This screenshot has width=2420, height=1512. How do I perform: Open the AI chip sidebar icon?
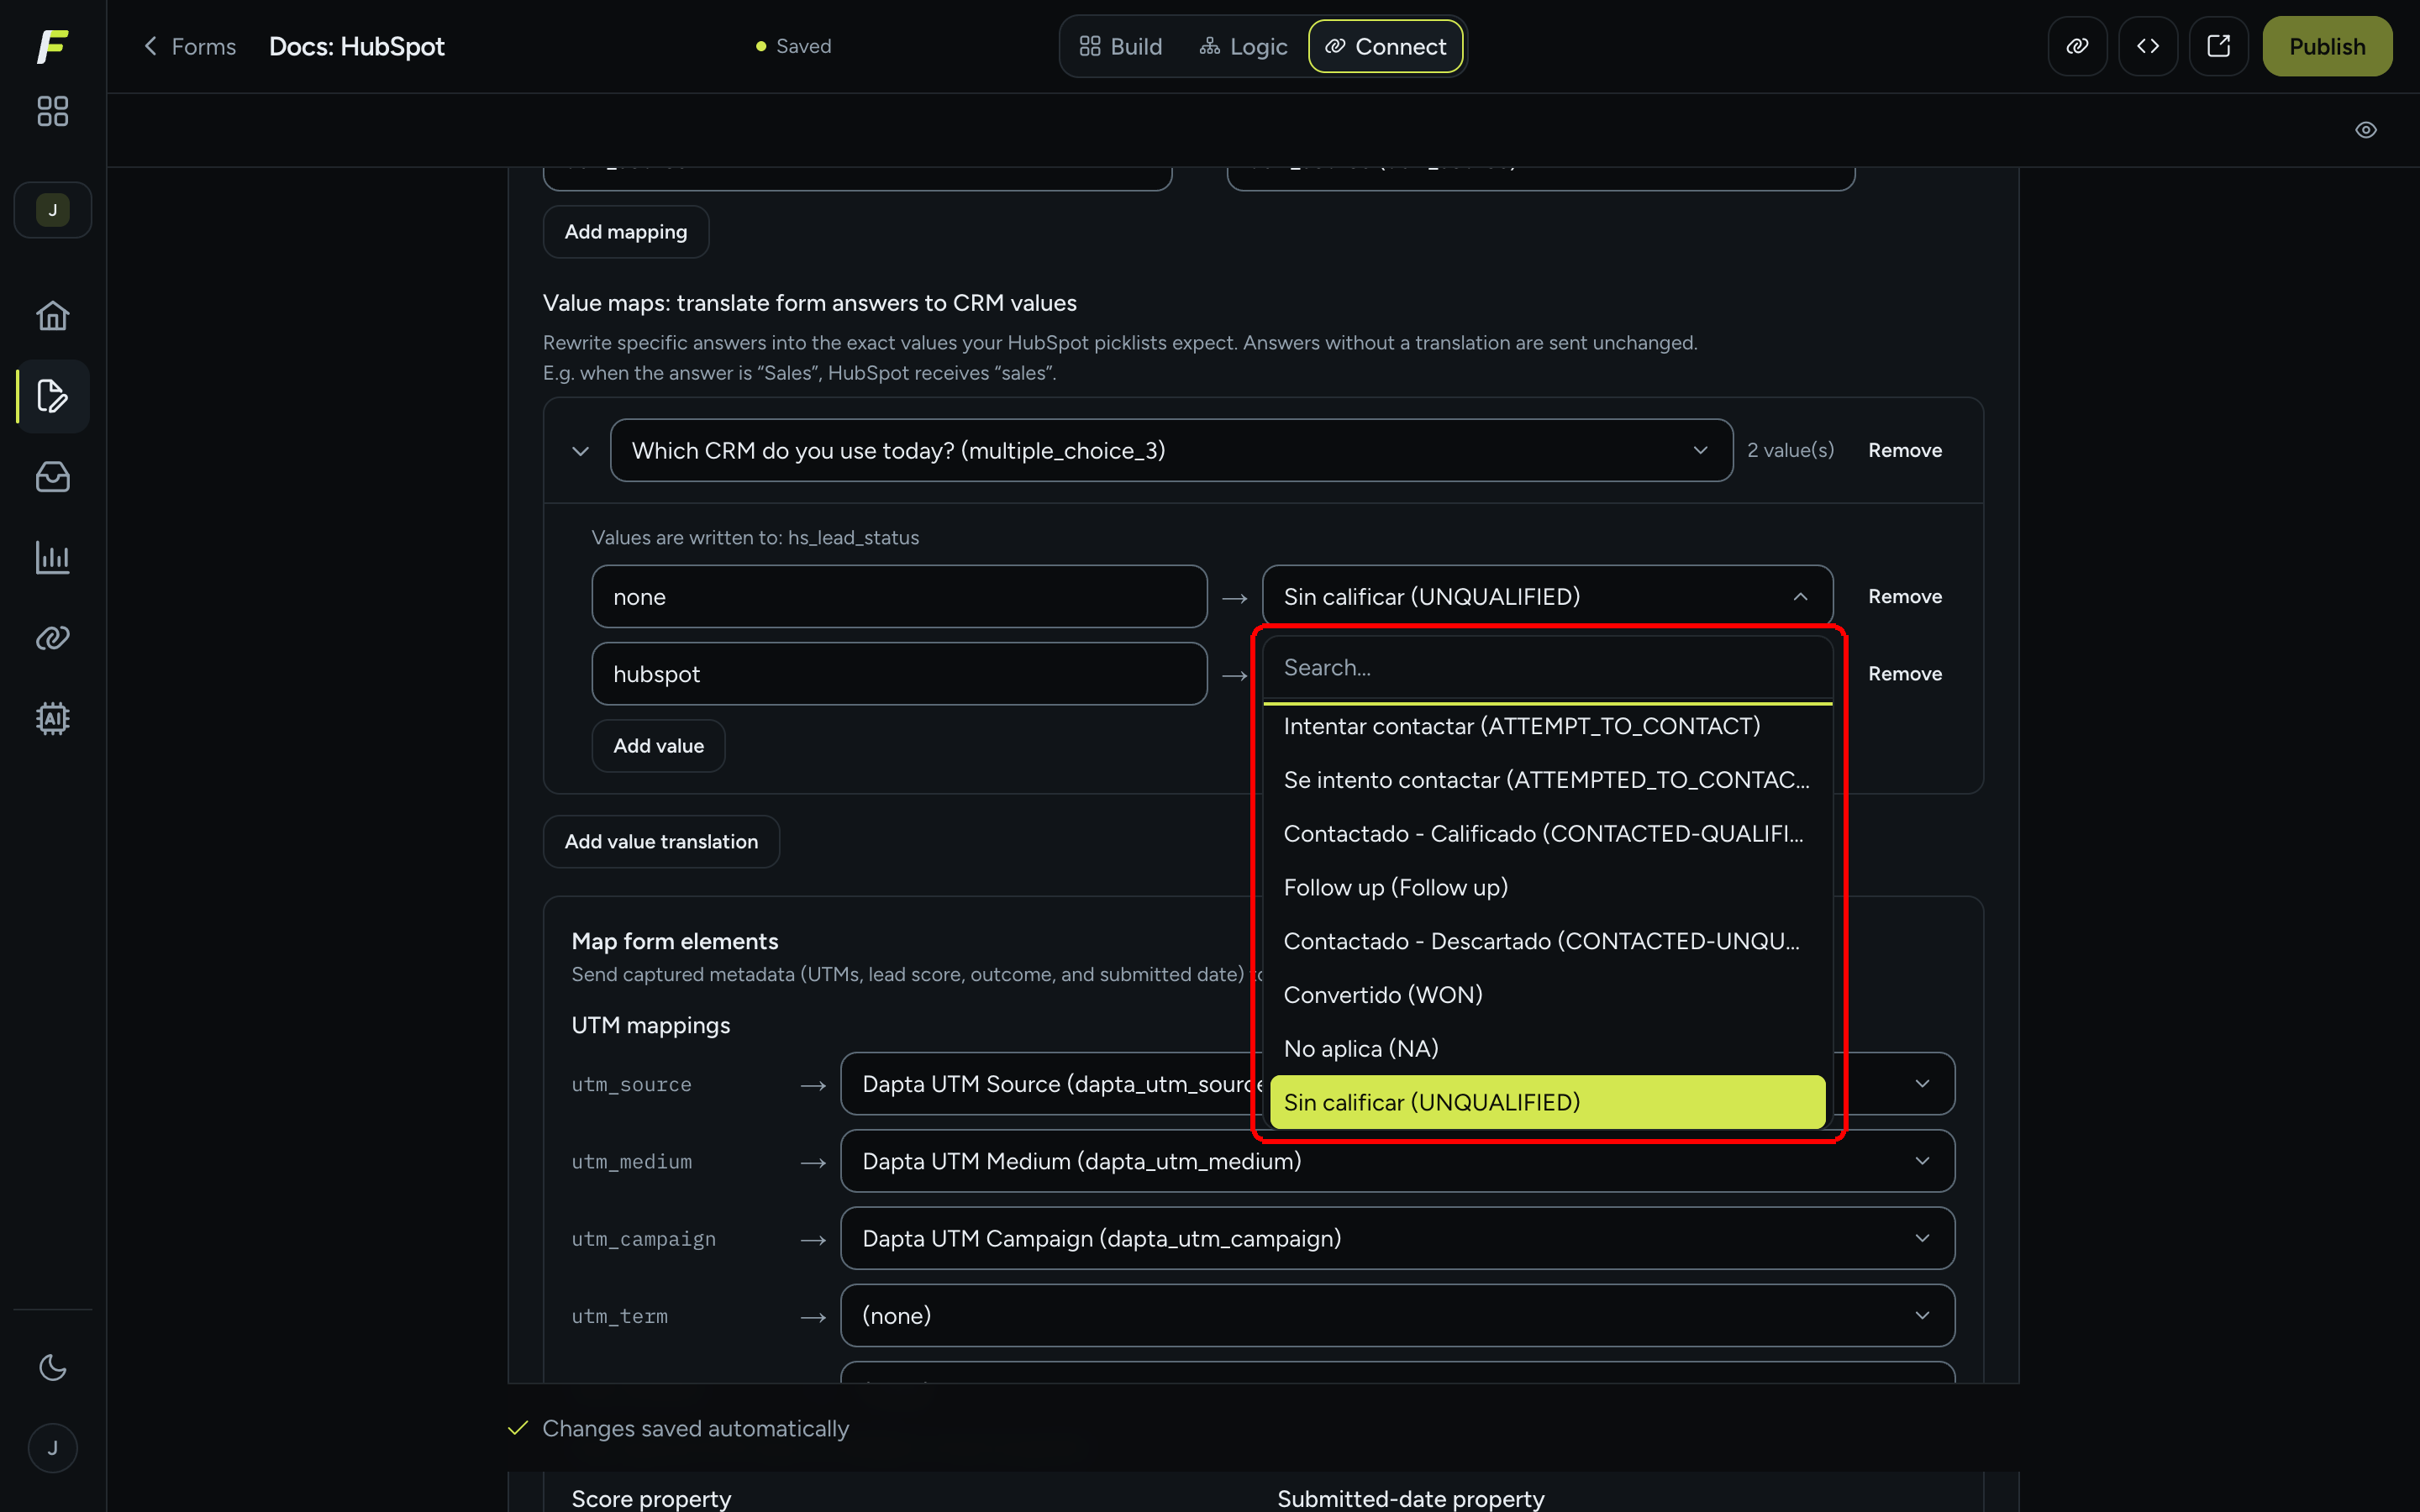(52, 718)
